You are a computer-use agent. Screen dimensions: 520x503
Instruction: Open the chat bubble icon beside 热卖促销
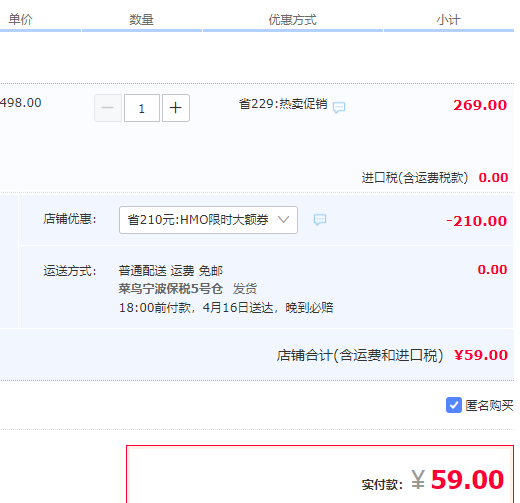click(x=339, y=107)
